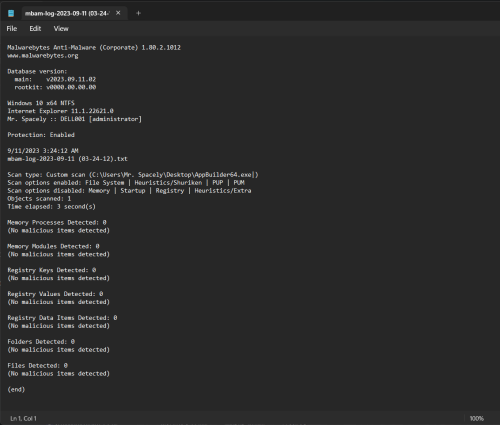Click the www.malwarebytes.org text
Viewport: 500px width, 425px height.
click(43, 55)
